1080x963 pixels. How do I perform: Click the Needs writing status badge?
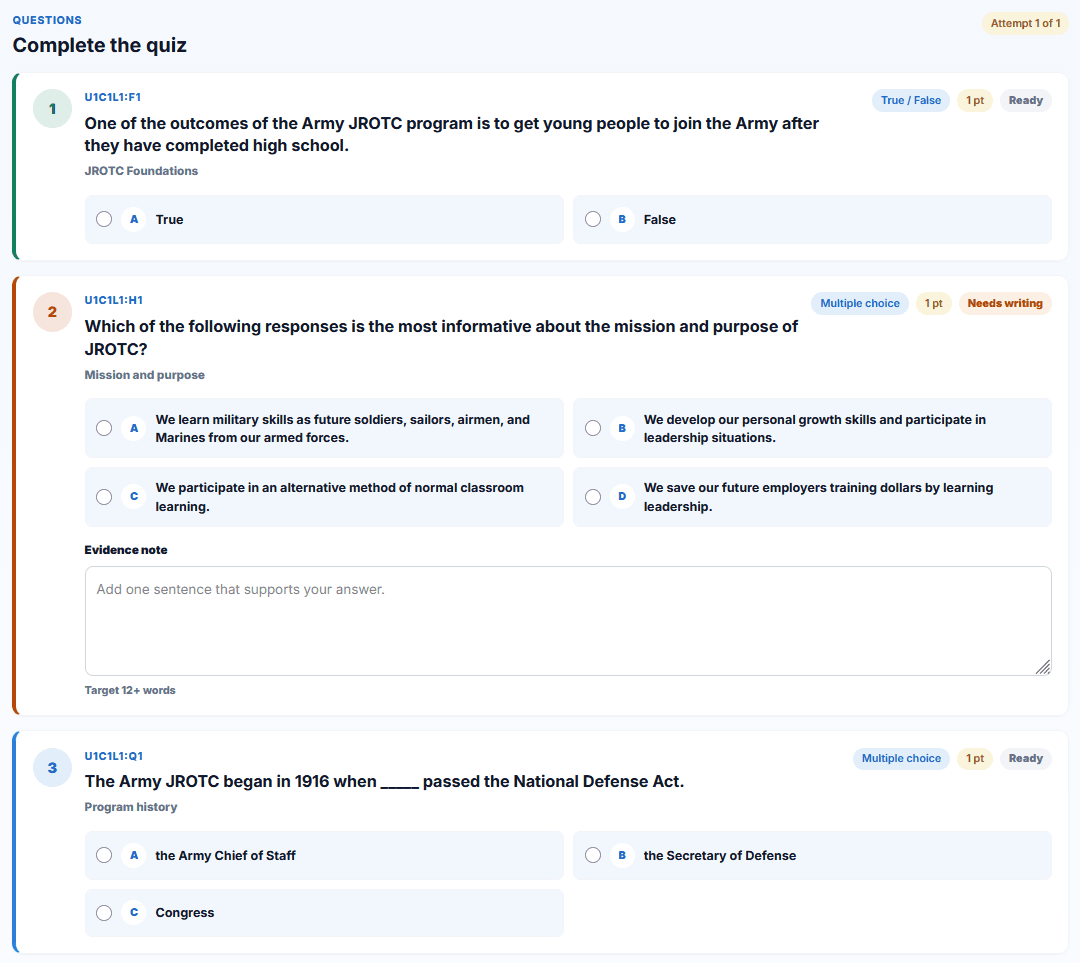(1005, 303)
